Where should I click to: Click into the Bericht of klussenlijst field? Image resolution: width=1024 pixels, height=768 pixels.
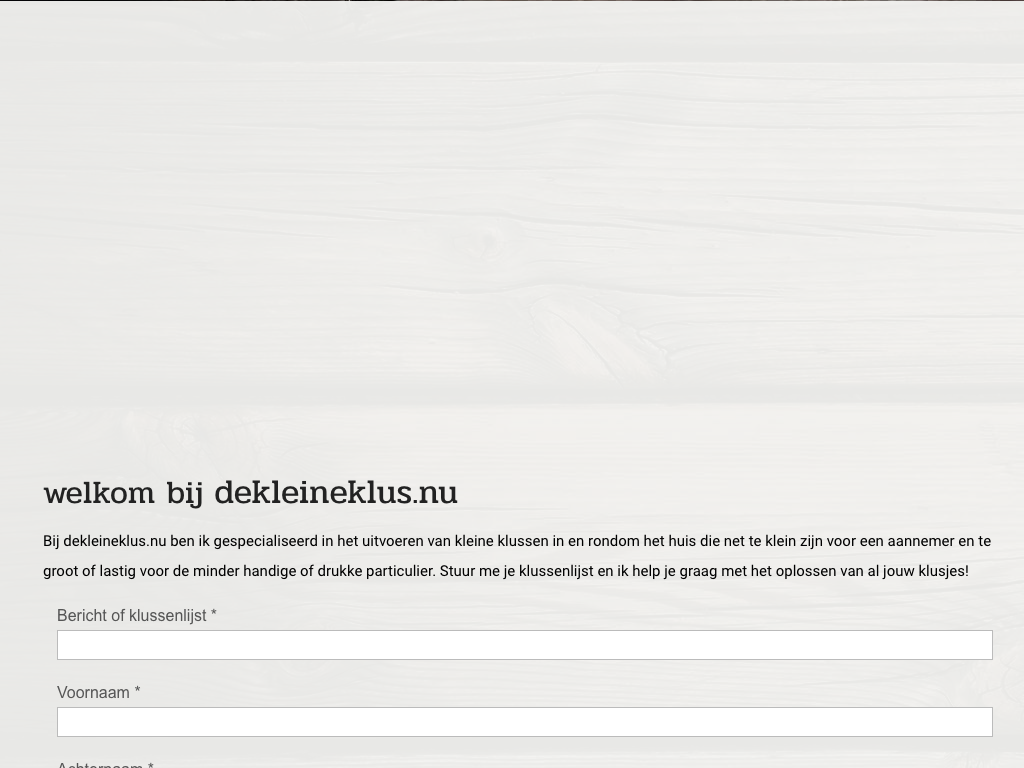coord(524,645)
